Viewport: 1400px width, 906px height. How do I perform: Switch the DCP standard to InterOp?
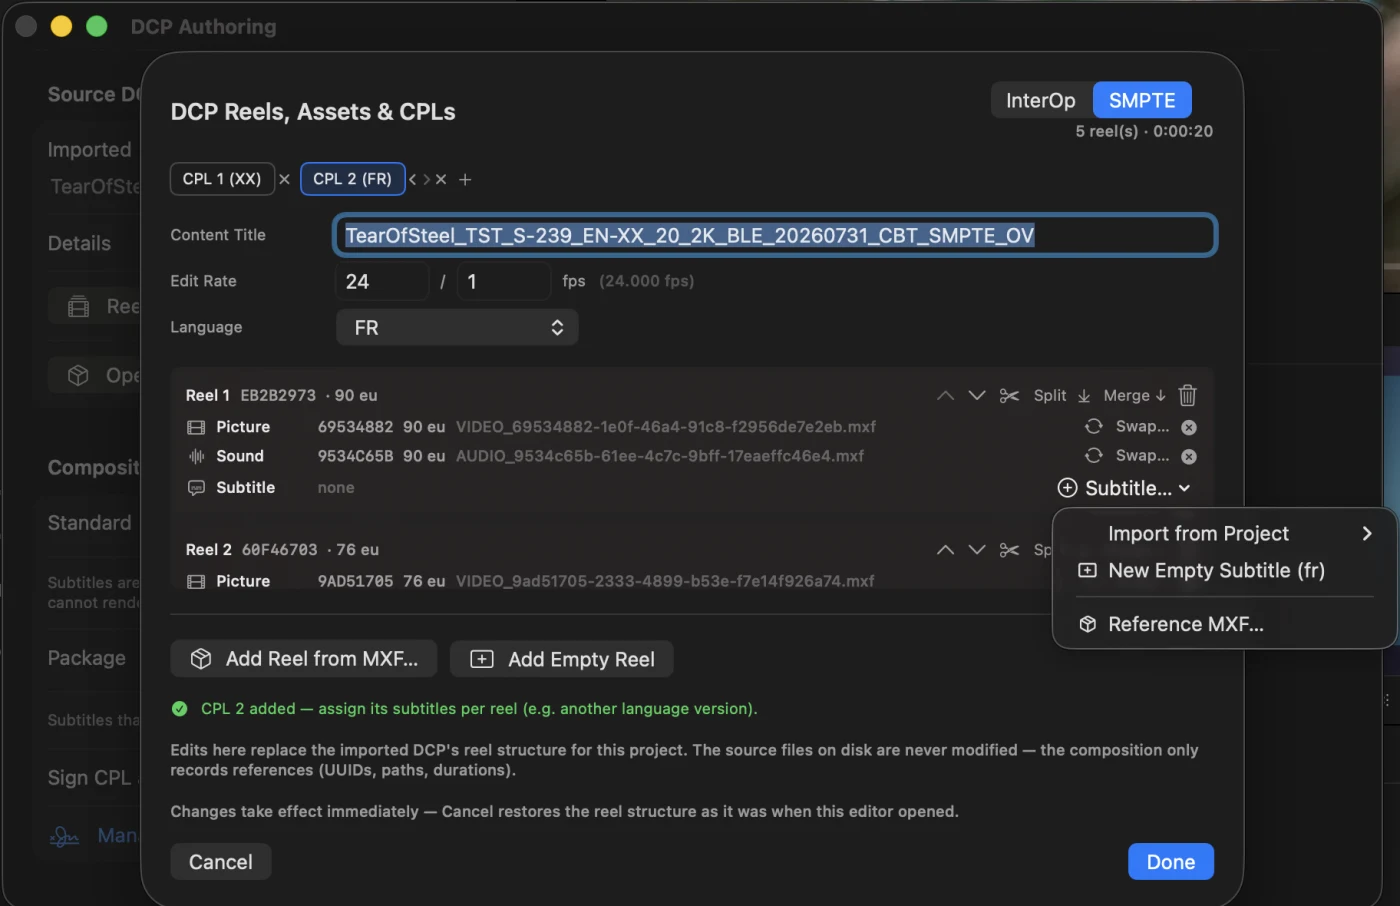pyautogui.click(x=1041, y=100)
